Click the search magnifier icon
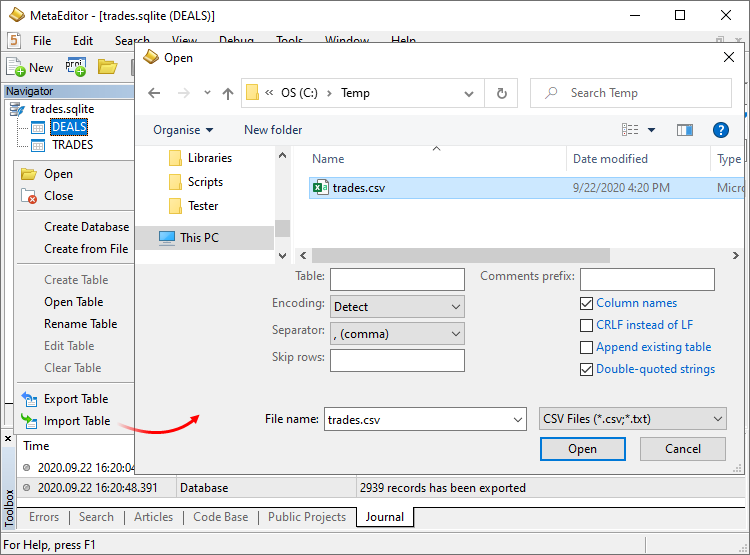Screen dimensions: 750x555 pos(551,92)
